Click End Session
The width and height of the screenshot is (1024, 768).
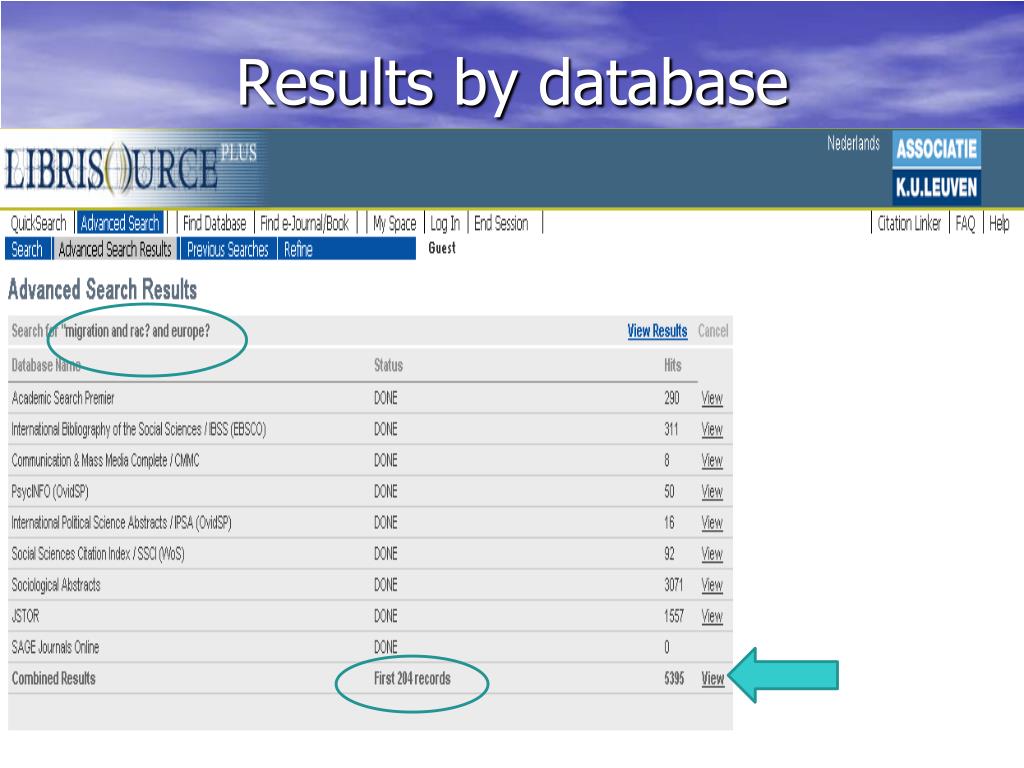(501, 223)
